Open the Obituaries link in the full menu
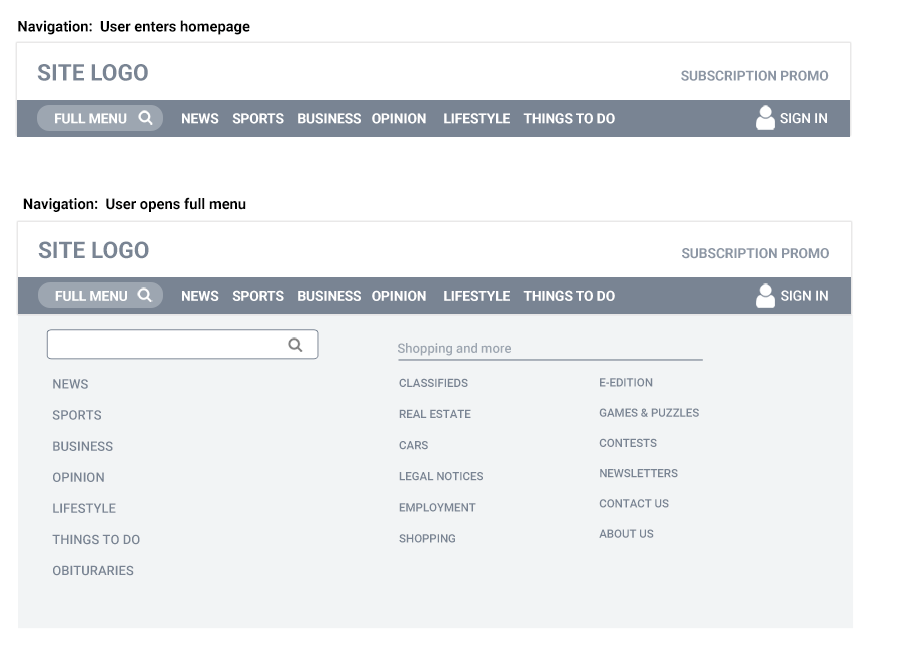The width and height of the screenshot is (900, 661). tap(93, 571)
